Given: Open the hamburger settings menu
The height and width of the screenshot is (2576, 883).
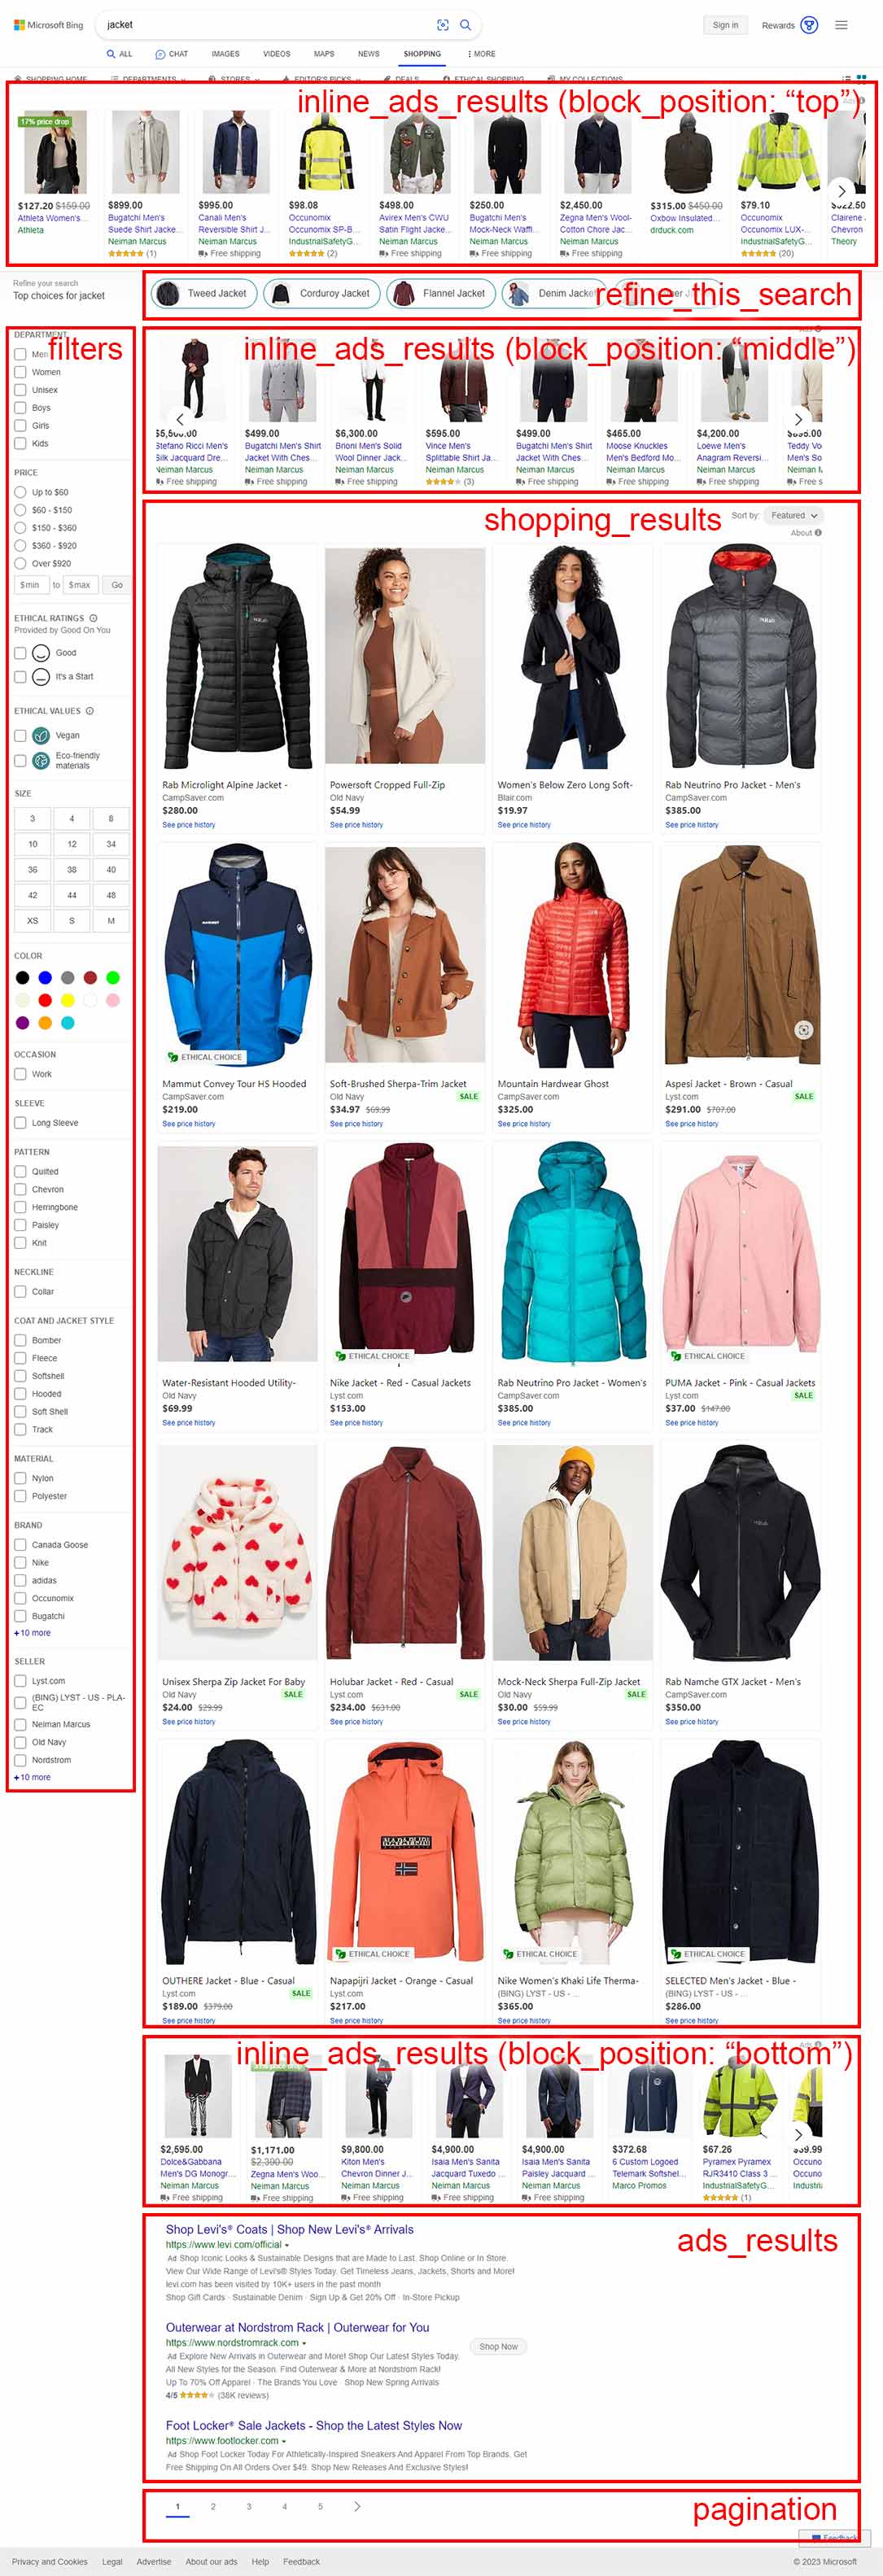Looking at the screenshot, I should 841,25.
